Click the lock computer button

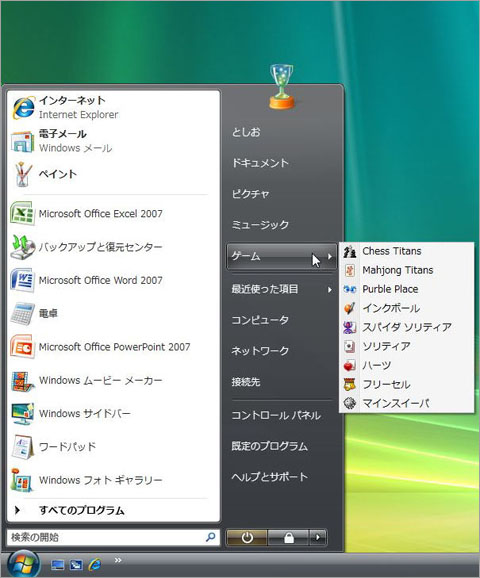coord(289,537)
